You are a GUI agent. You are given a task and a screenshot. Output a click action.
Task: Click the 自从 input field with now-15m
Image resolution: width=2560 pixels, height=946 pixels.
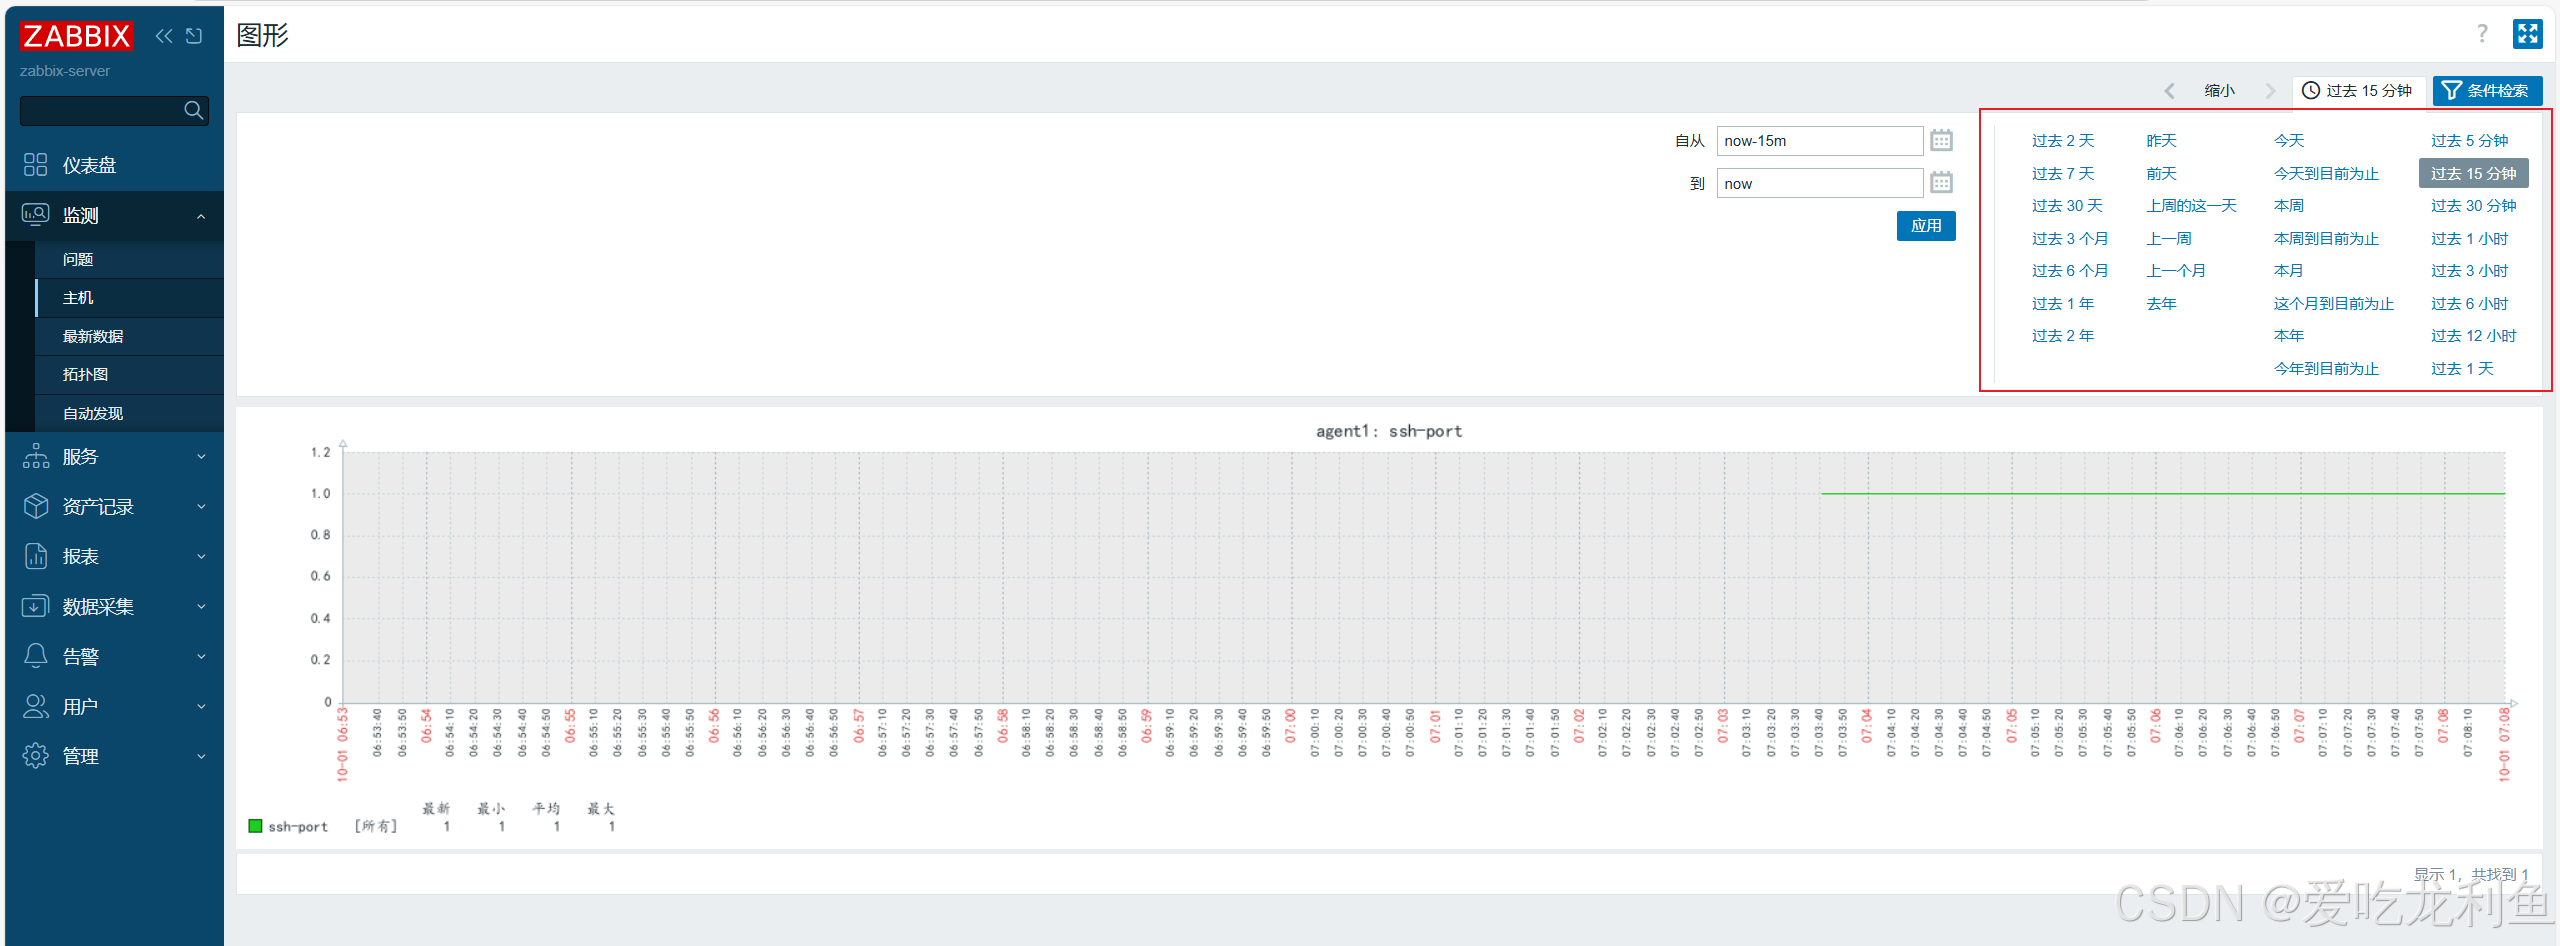[x=1819, y=141]
